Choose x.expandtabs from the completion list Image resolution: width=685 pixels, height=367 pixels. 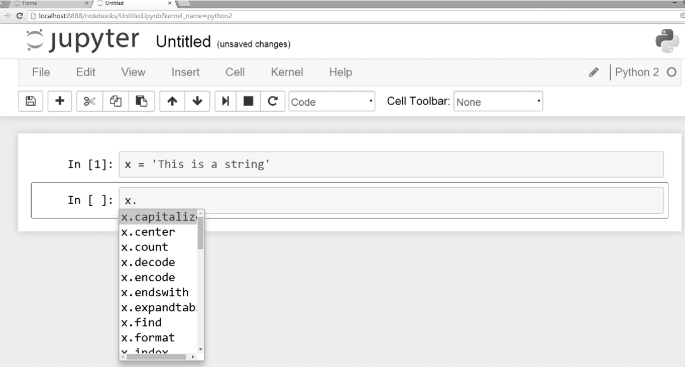point(158,307)
